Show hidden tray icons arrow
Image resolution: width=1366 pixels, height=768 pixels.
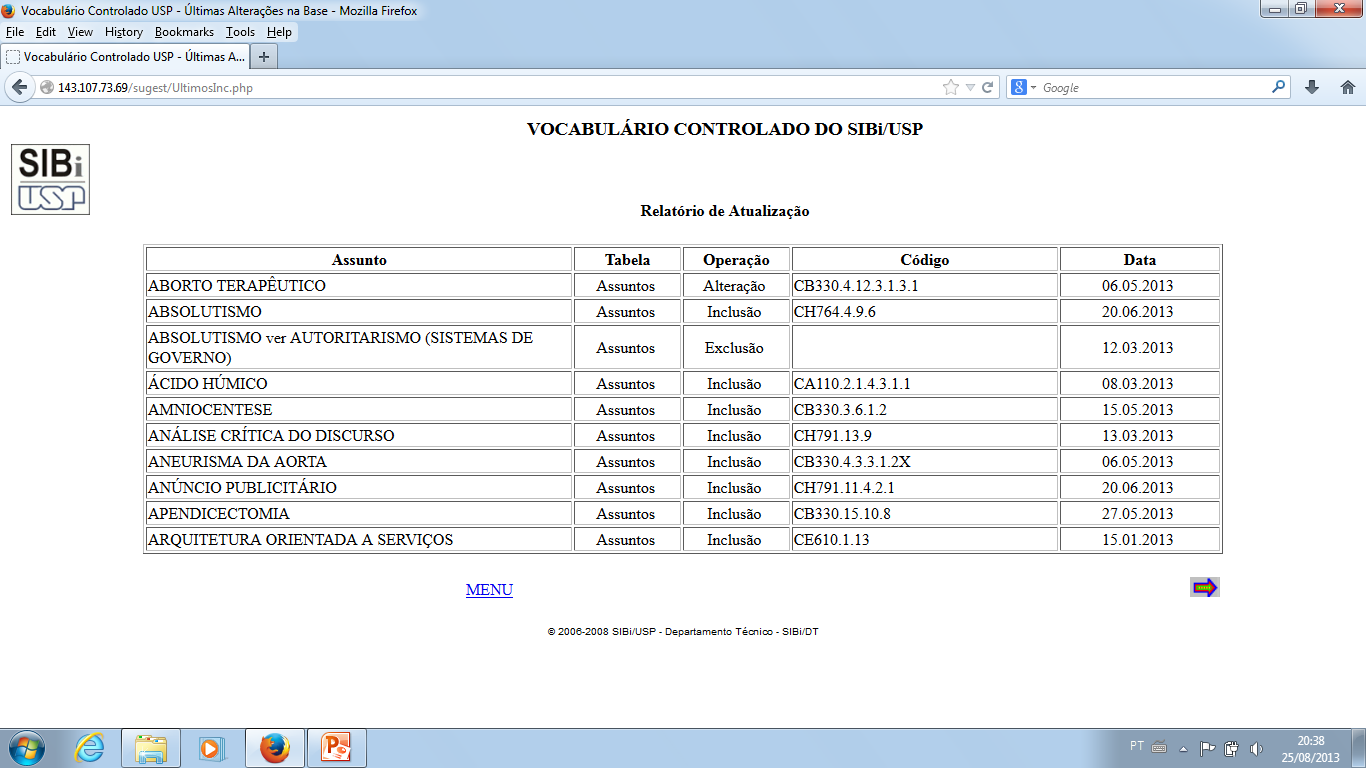[1184, 748]
